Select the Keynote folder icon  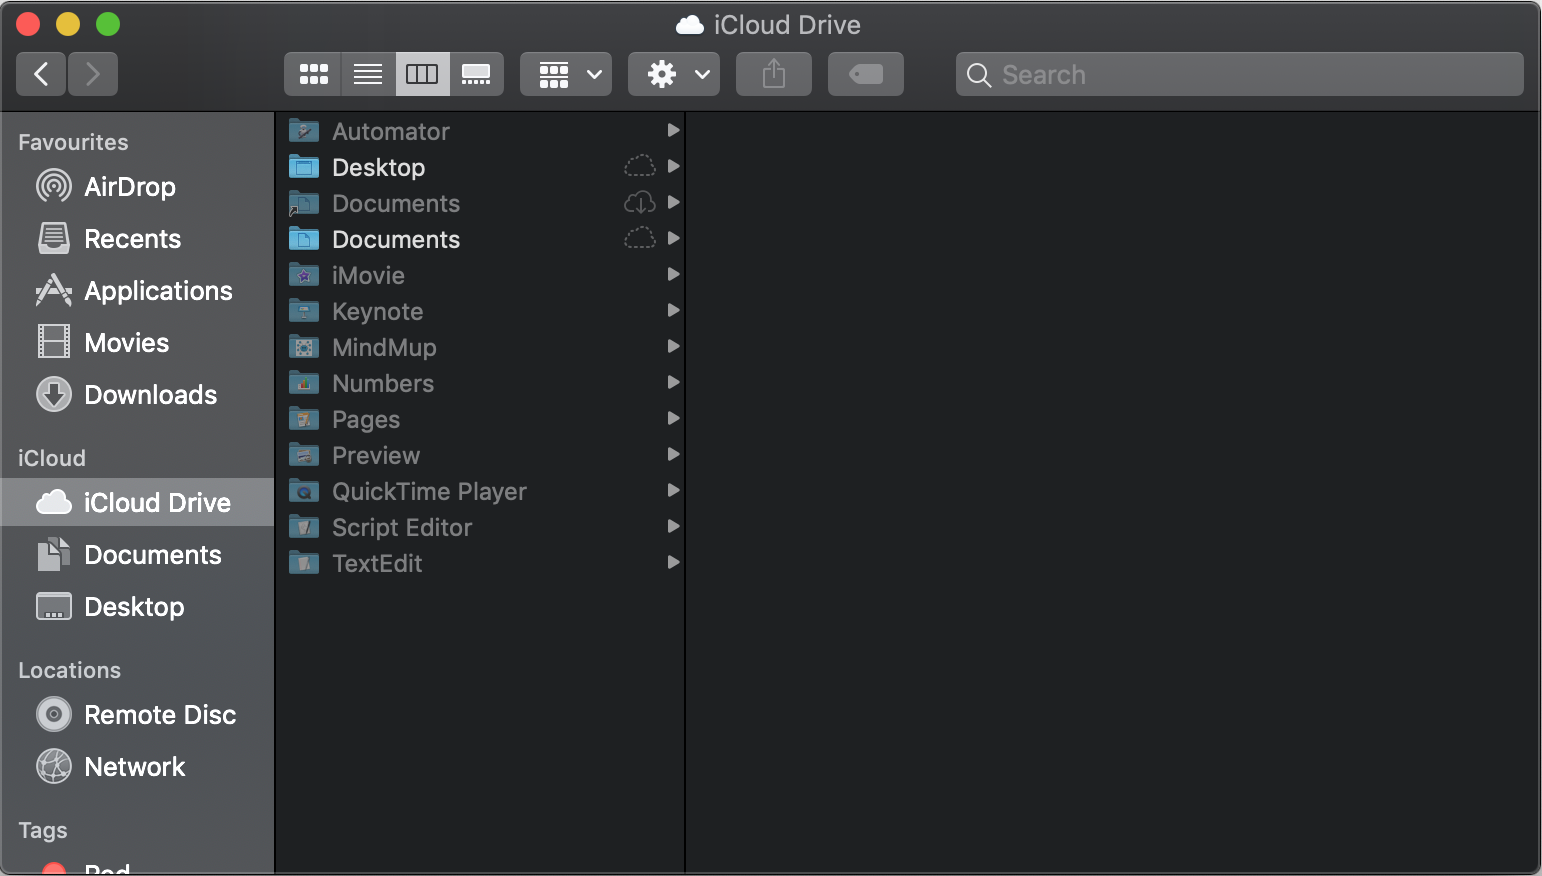pos(304,311)
